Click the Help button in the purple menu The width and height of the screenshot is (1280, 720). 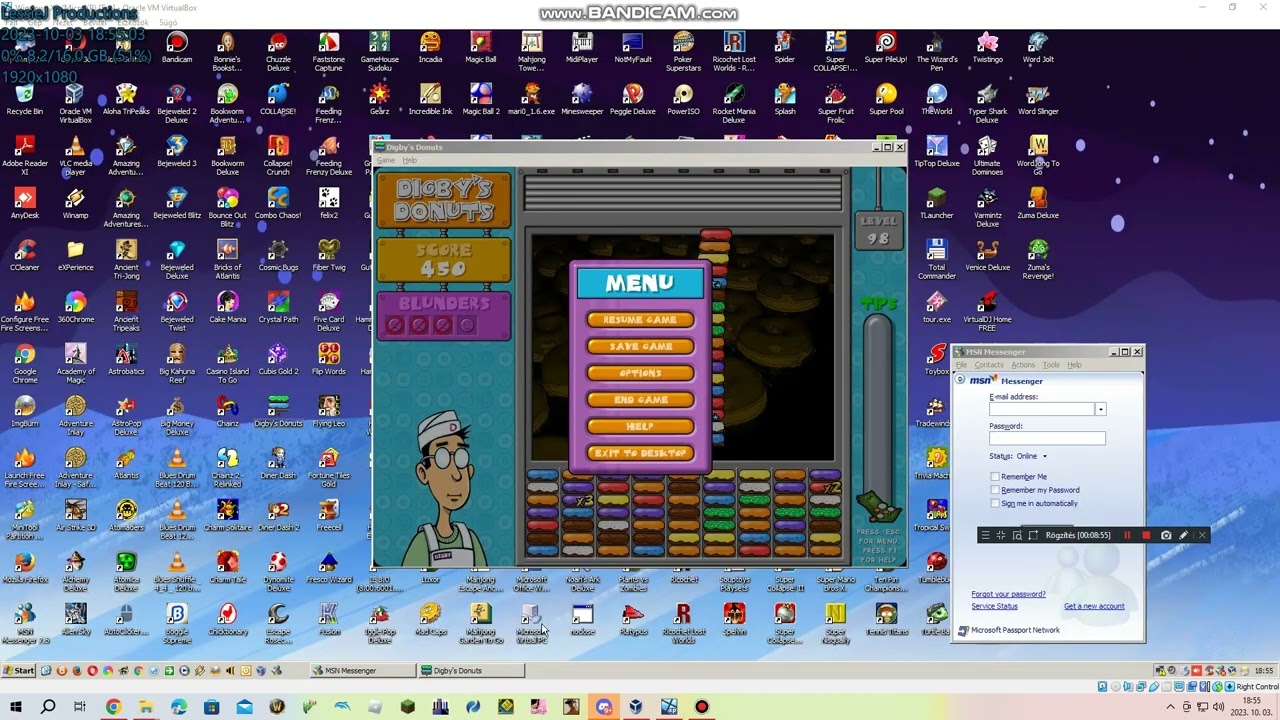(x=640, y=426)
